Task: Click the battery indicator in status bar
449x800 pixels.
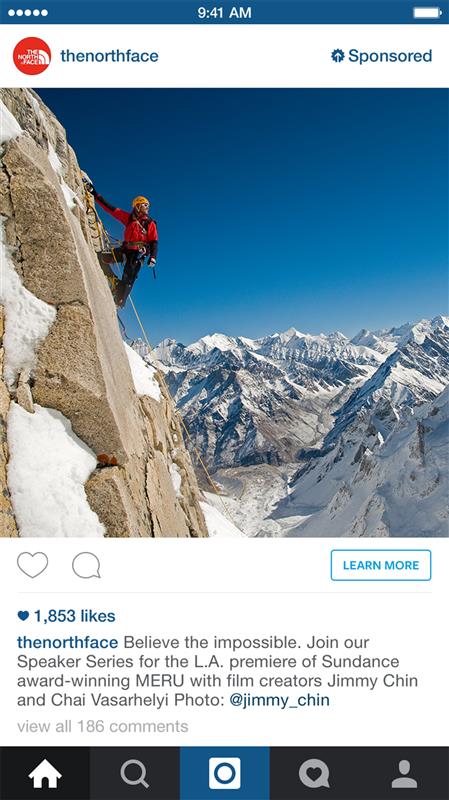Action: click(428, 12)
